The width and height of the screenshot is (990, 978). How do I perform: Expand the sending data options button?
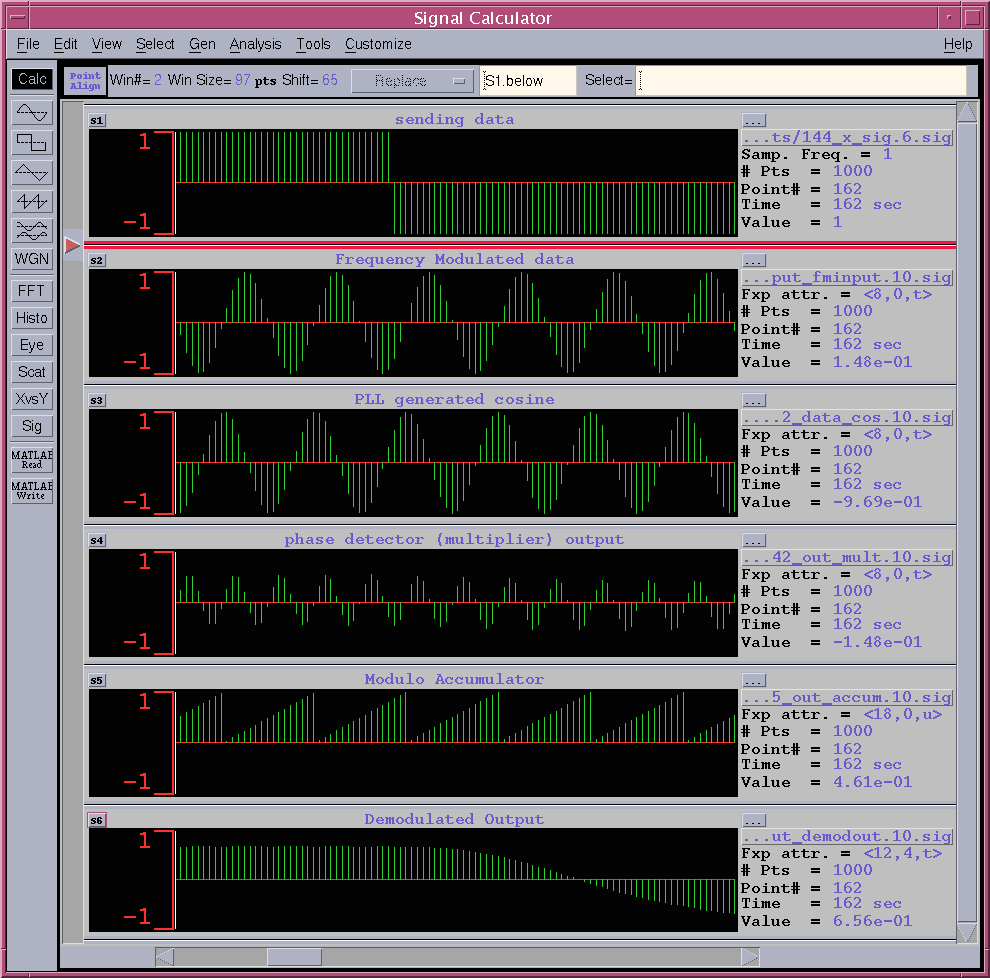(x=754, y=120)
